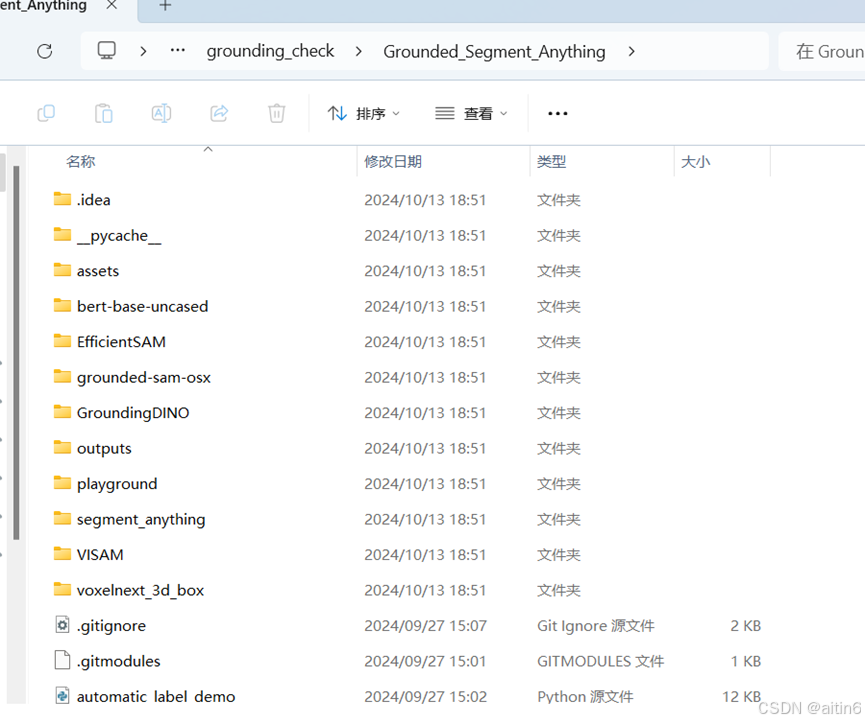Image resolution: width=865 pixels, height=723 pixels.
Task: Click the Delete trash icon
Action: 276,114
